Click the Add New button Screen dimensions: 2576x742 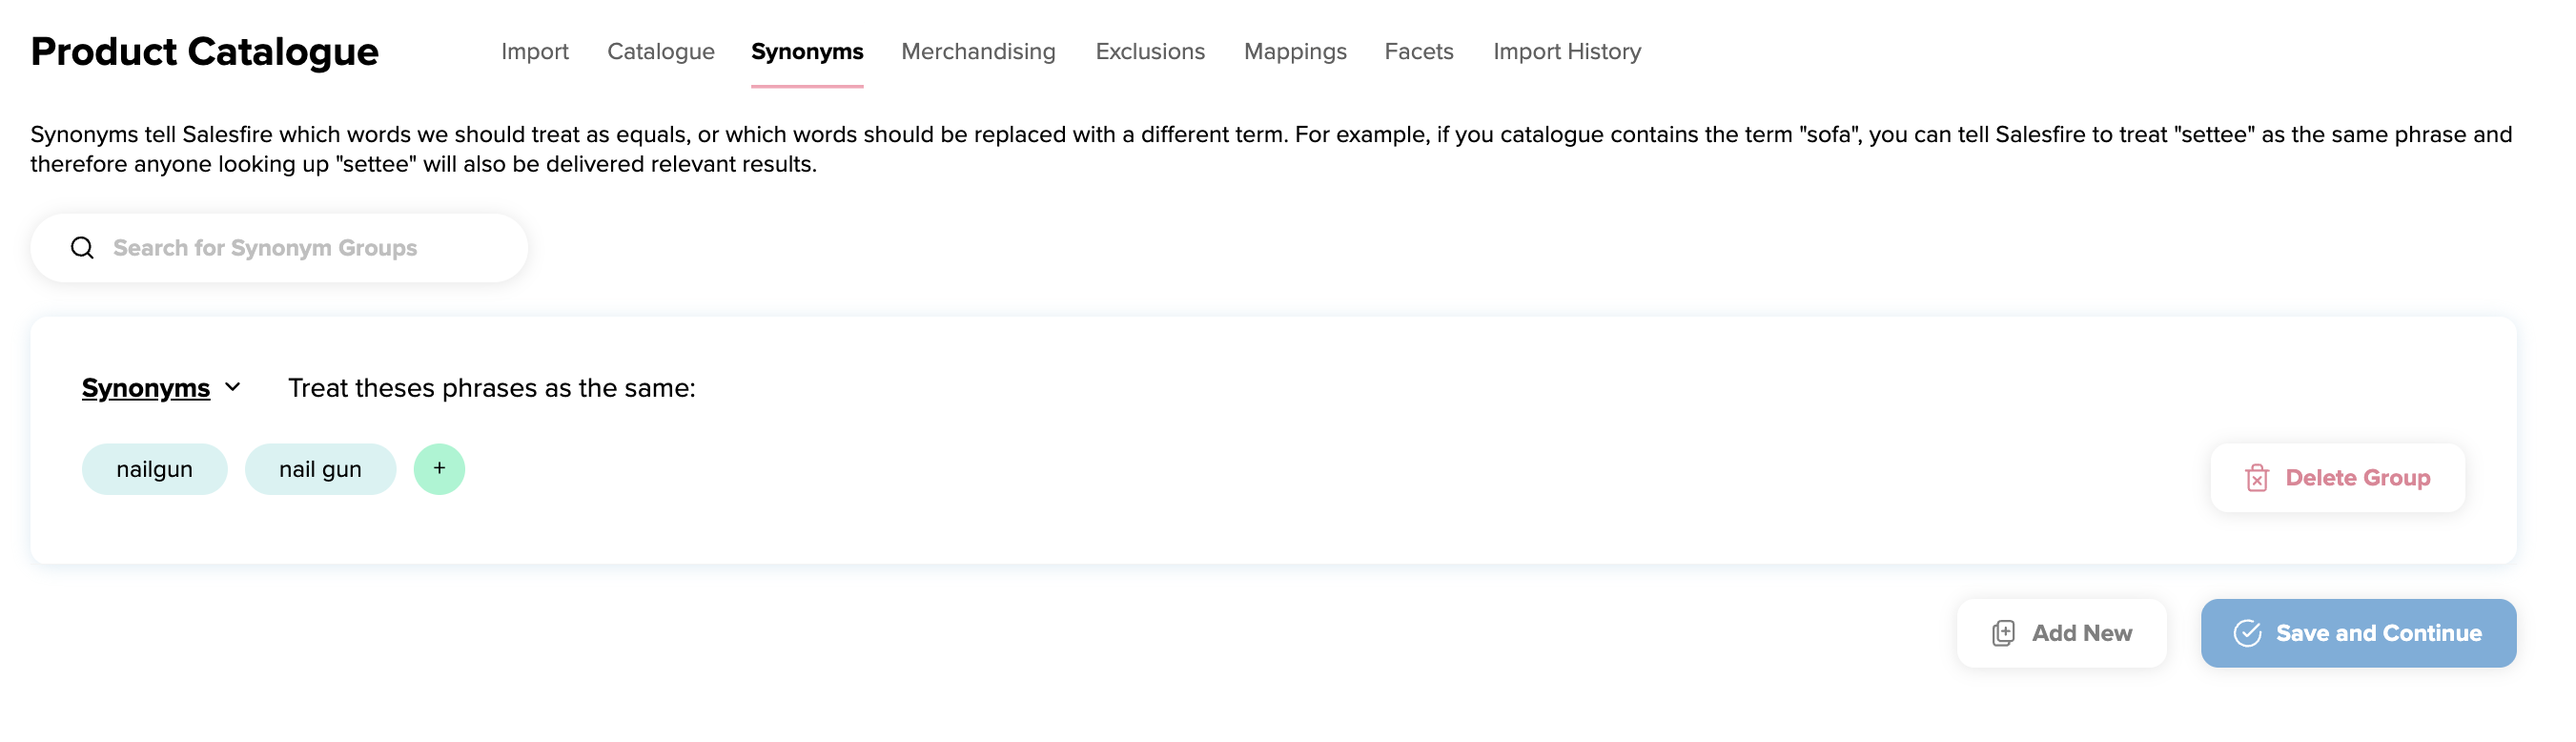(x=2060, y=633)
